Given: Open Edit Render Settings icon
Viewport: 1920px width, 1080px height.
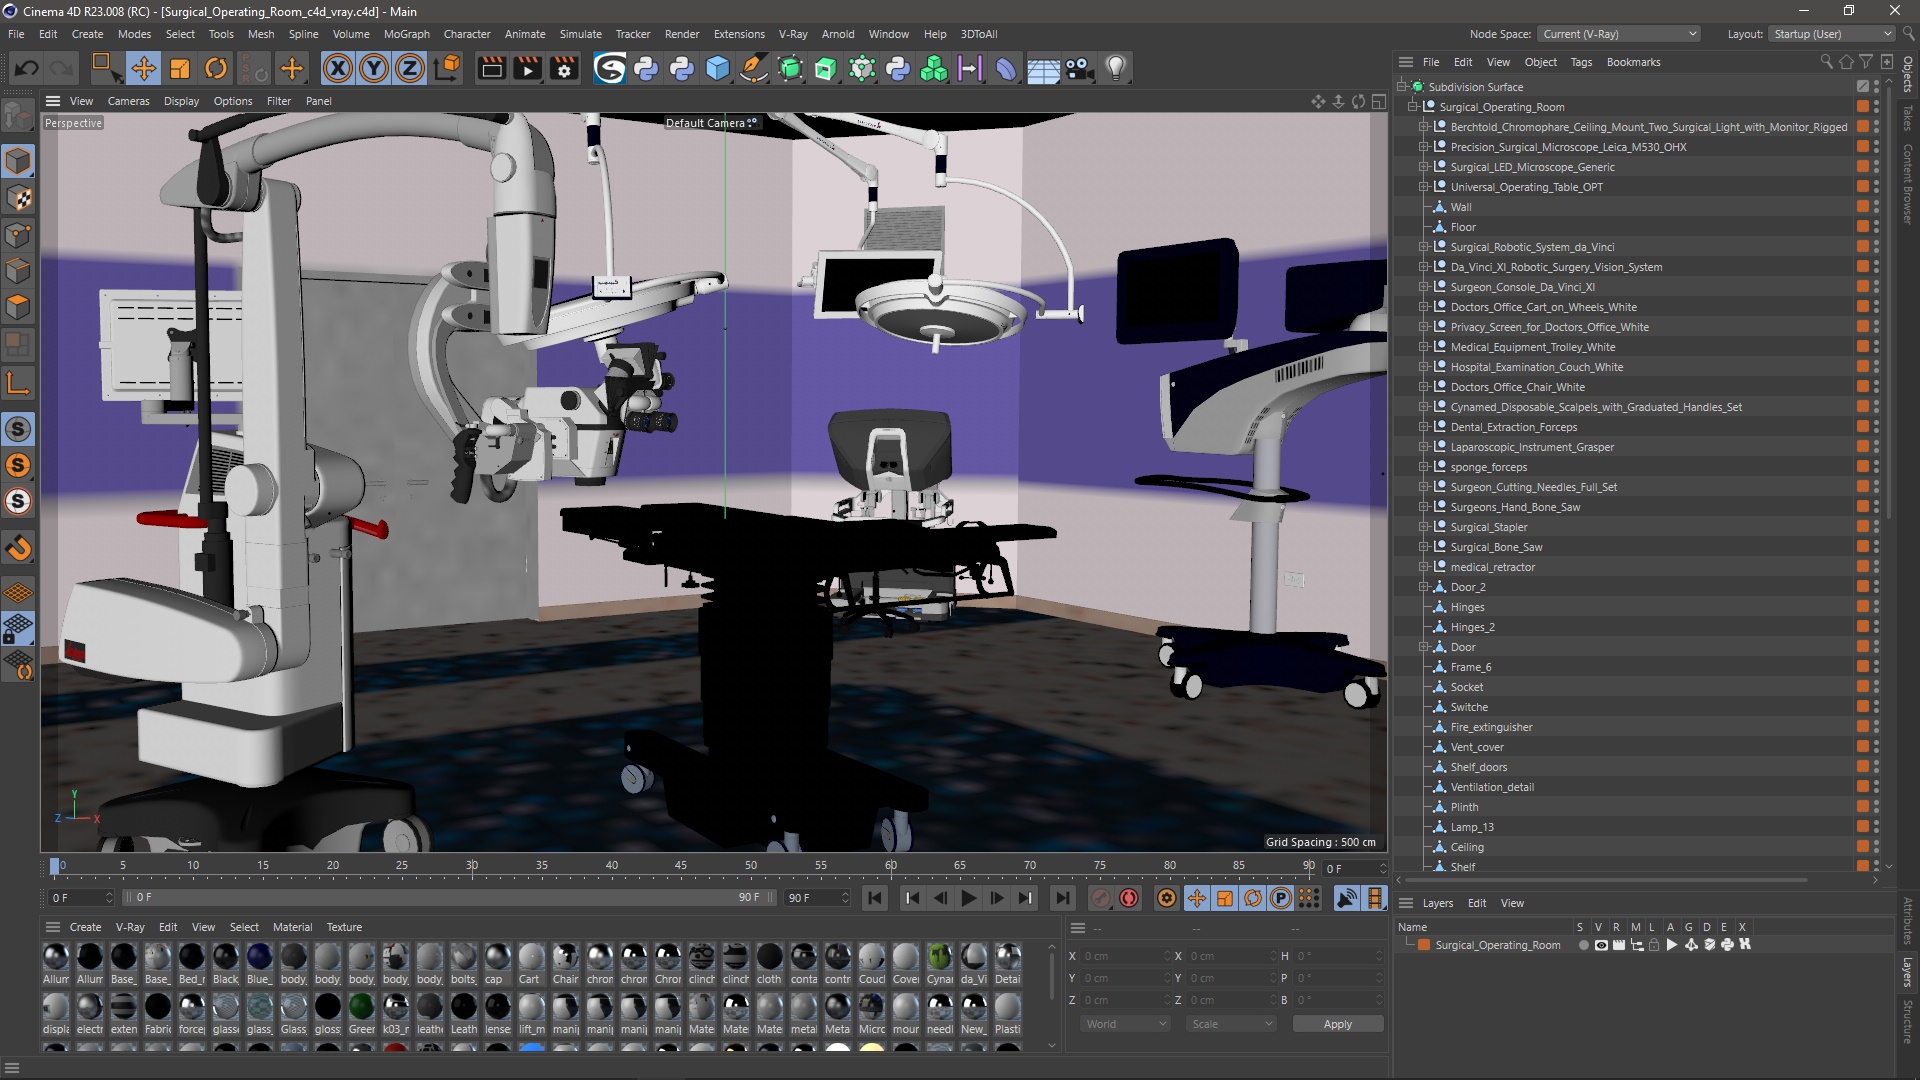Looking at the screenshot, I should click(564, 68).
